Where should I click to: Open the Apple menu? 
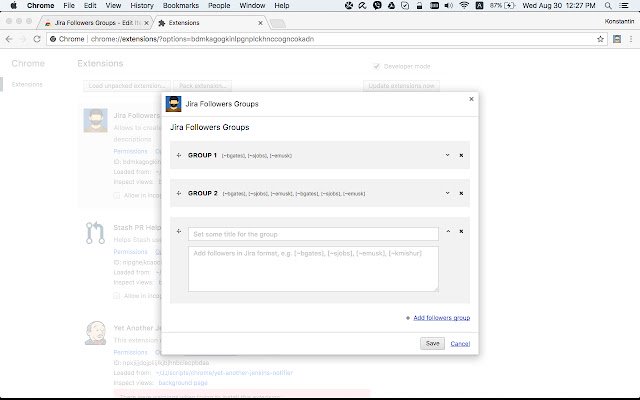pyautogui.click(x=13, y=5)
